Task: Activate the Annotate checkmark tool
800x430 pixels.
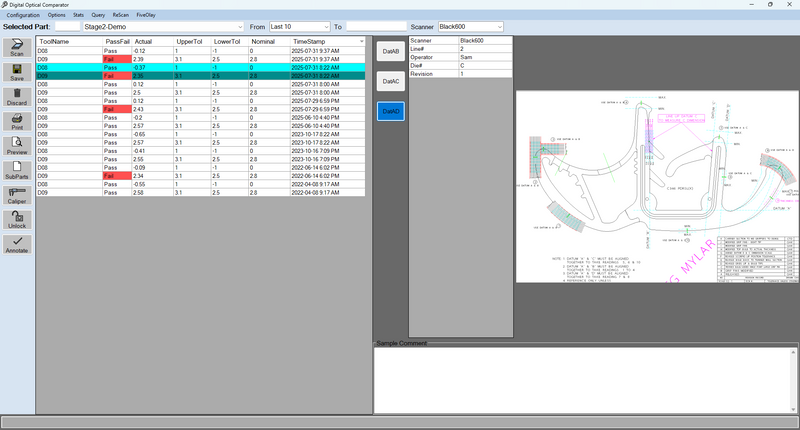Action: pyautogui.click(x=17, y=244)
